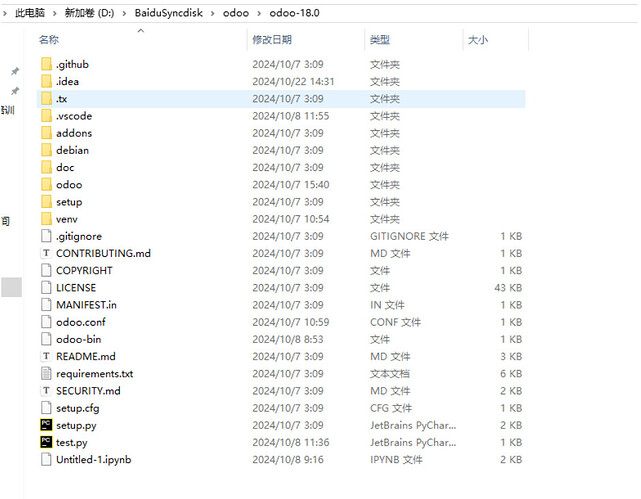Click the 文本文档 type of requirements.txt

tap(390, 373)
